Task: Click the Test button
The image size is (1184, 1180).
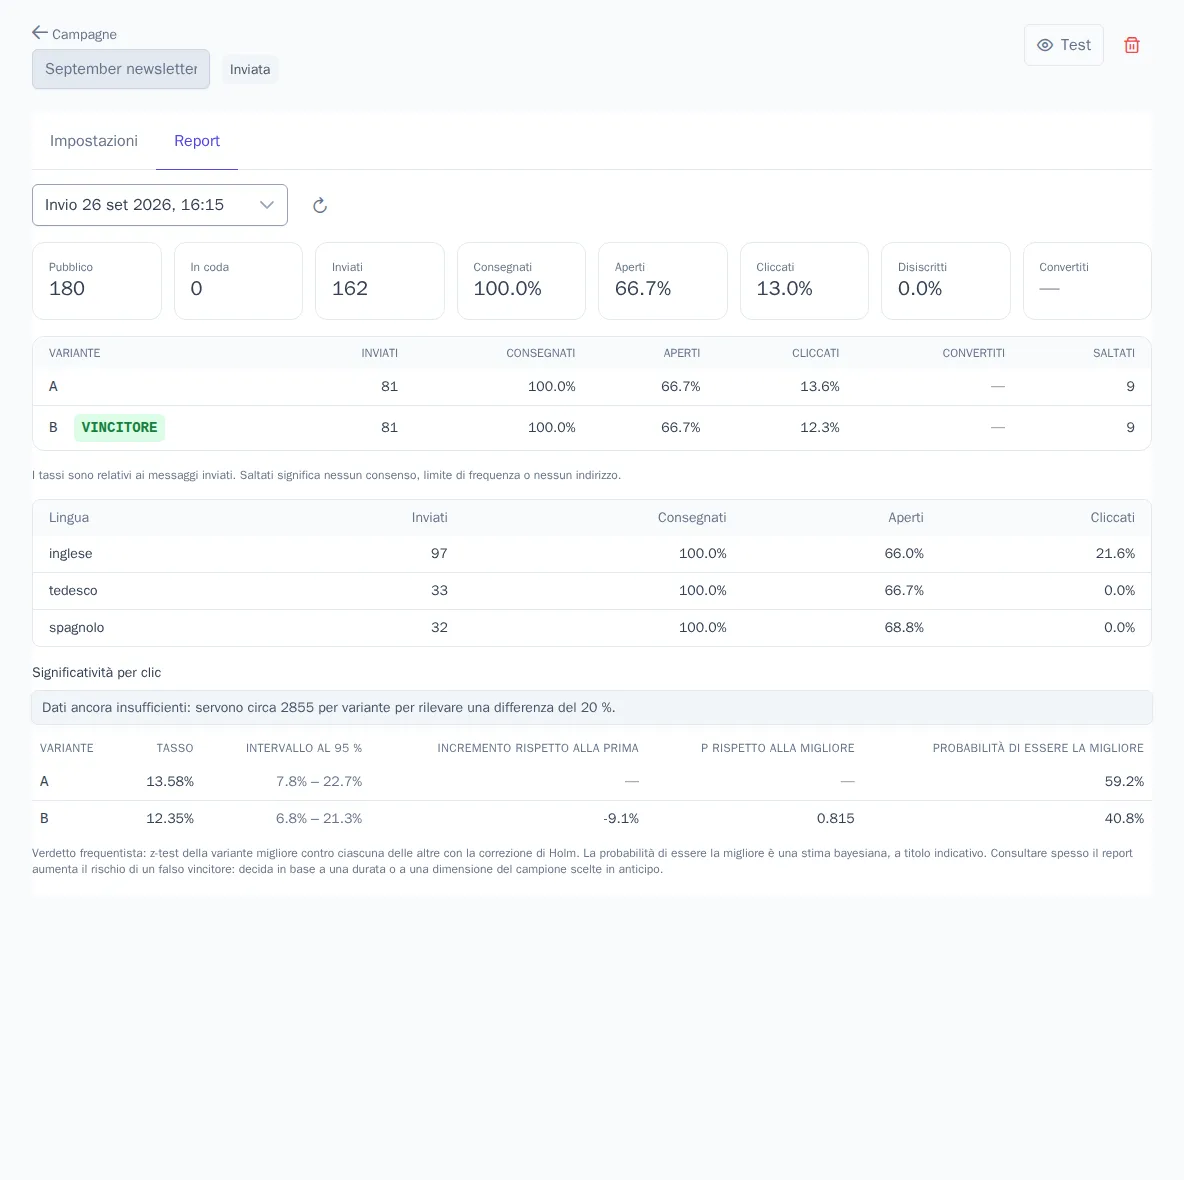Action: coord(1063,45)
